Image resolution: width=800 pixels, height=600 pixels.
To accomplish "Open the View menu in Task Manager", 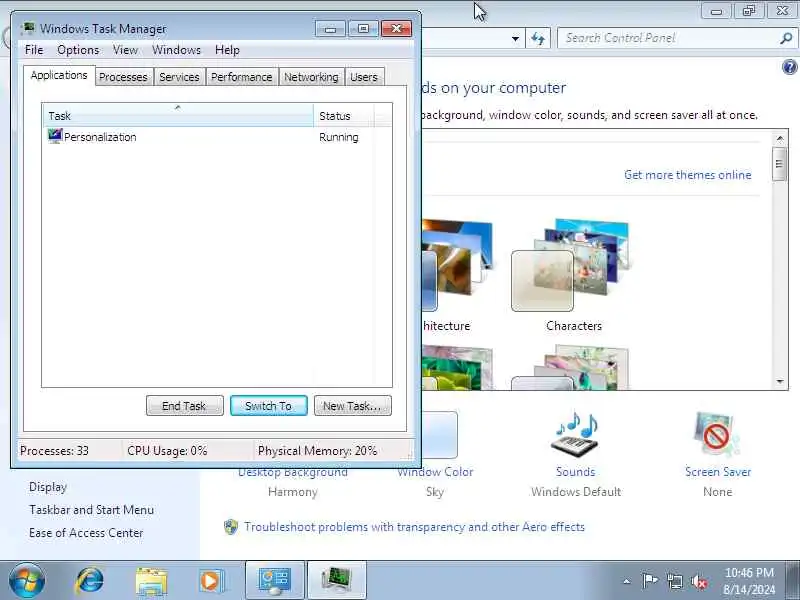I will tap(125, 50).
